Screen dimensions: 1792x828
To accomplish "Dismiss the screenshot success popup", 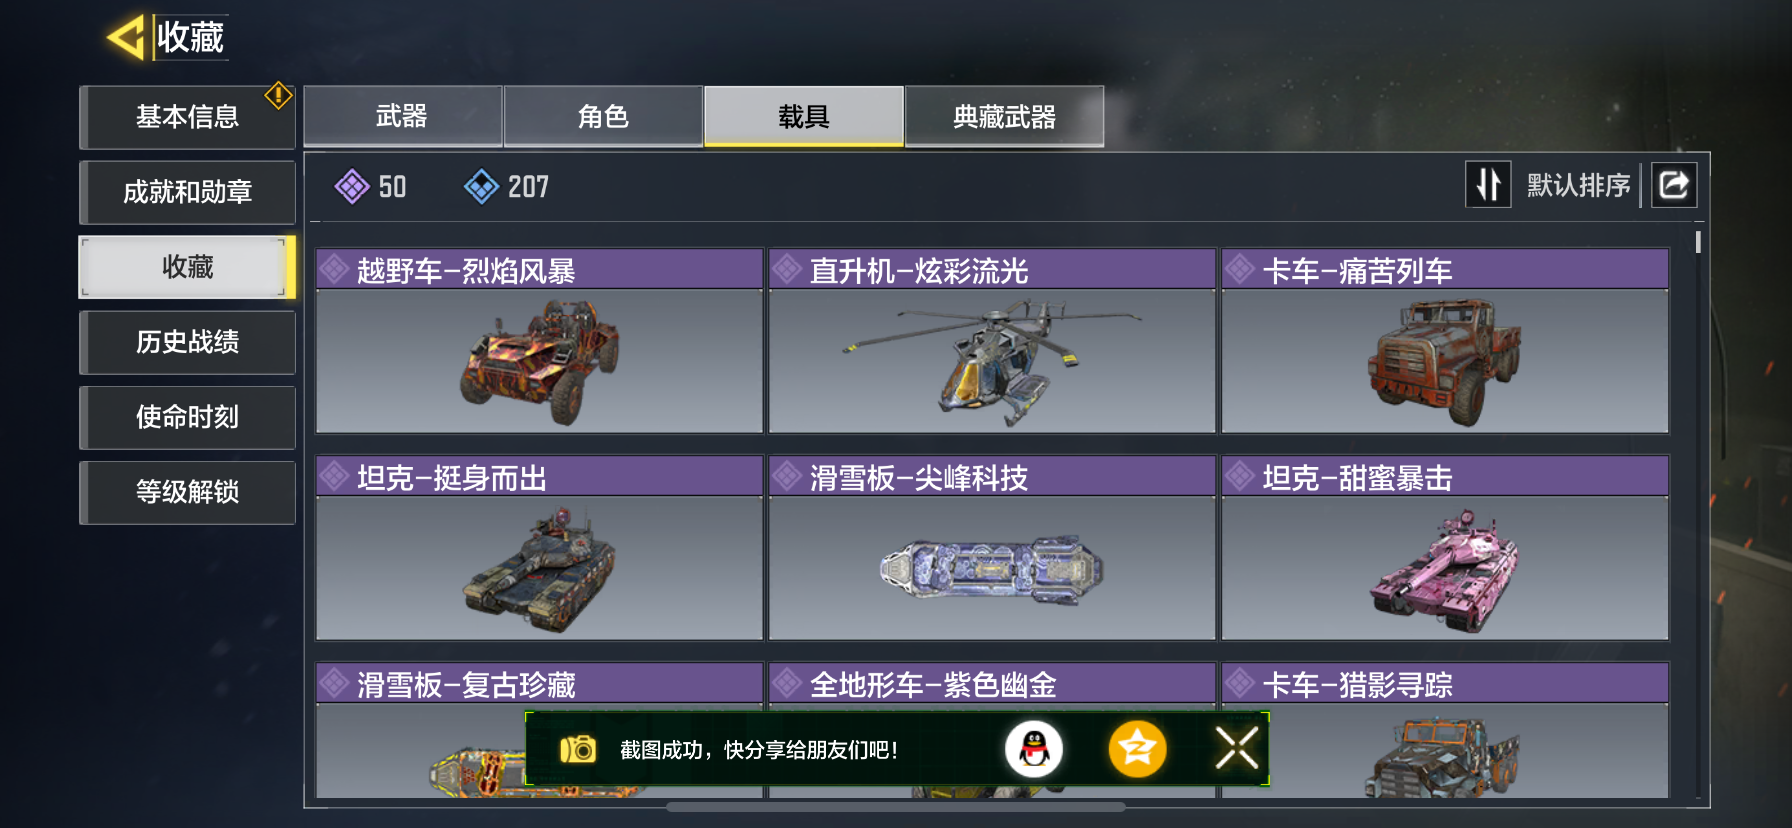I will coord(1237,748).
